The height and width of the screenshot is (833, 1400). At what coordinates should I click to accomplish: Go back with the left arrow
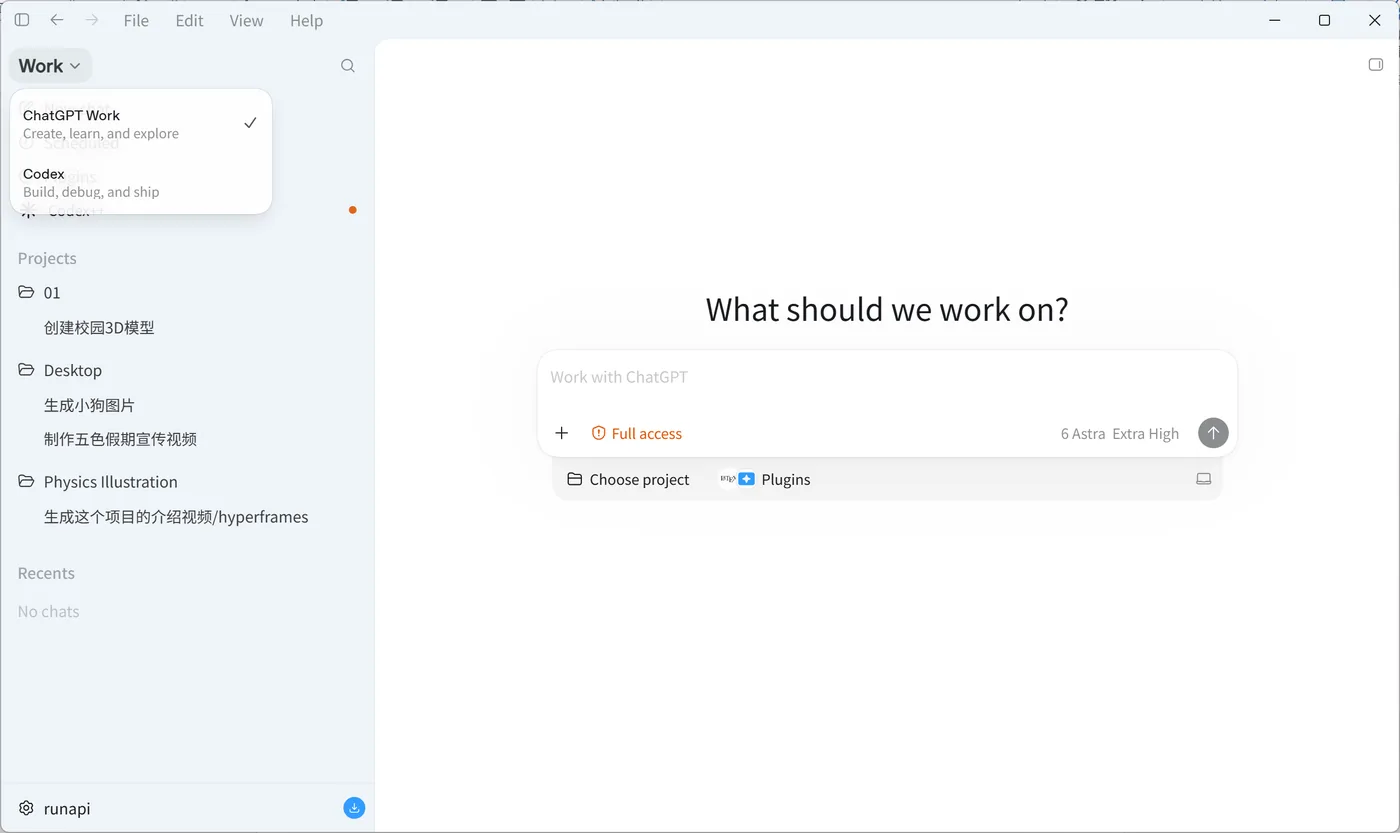pos(57,20)
